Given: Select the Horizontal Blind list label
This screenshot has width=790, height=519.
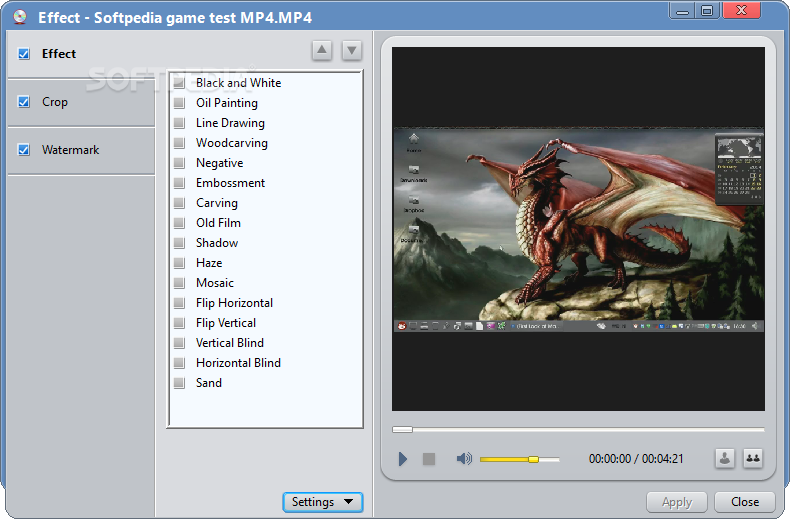Looking at the screenshot, I should 238,363.
